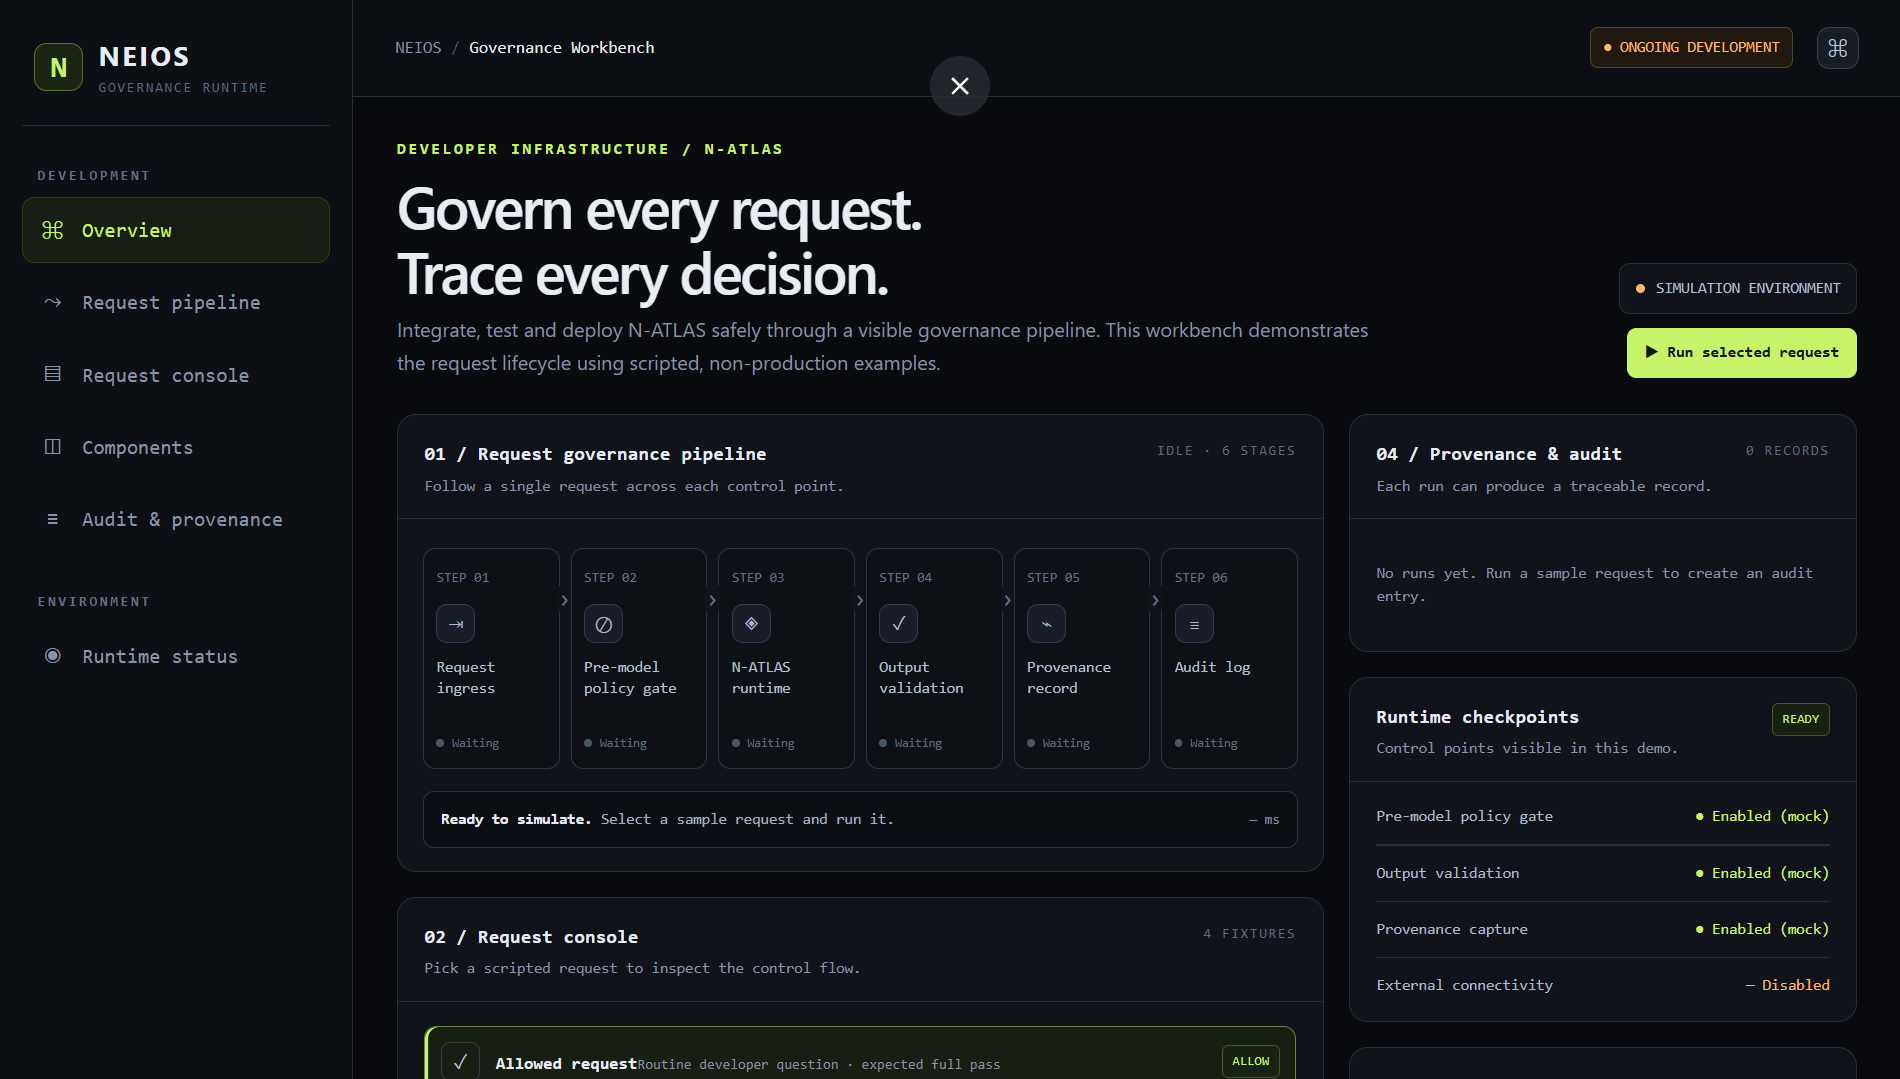Click the Overview command icon in sidebar
The height and width of the screenshot is (1079, 1900).
coord(53,230)
